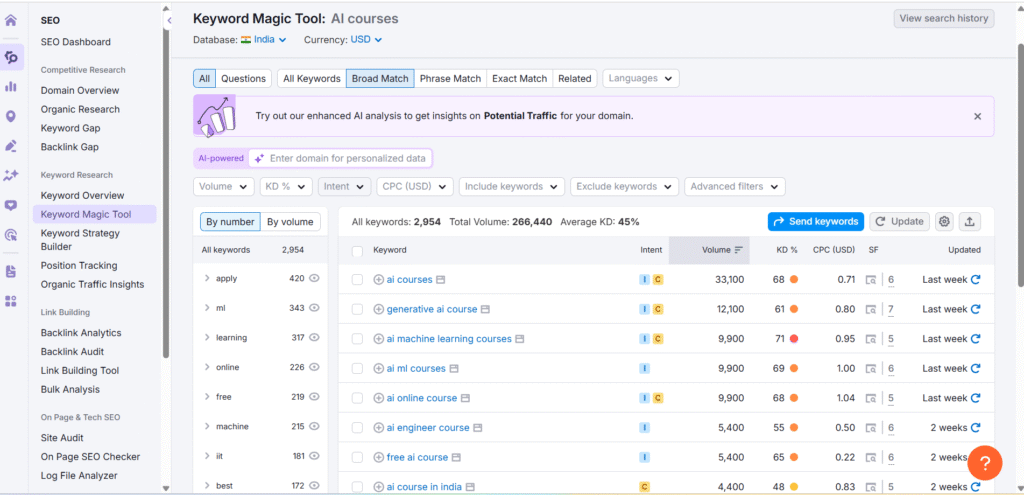Open the orange help question mark button
The width and height of the screenshot is (1024, 495).
coord(985,463)
